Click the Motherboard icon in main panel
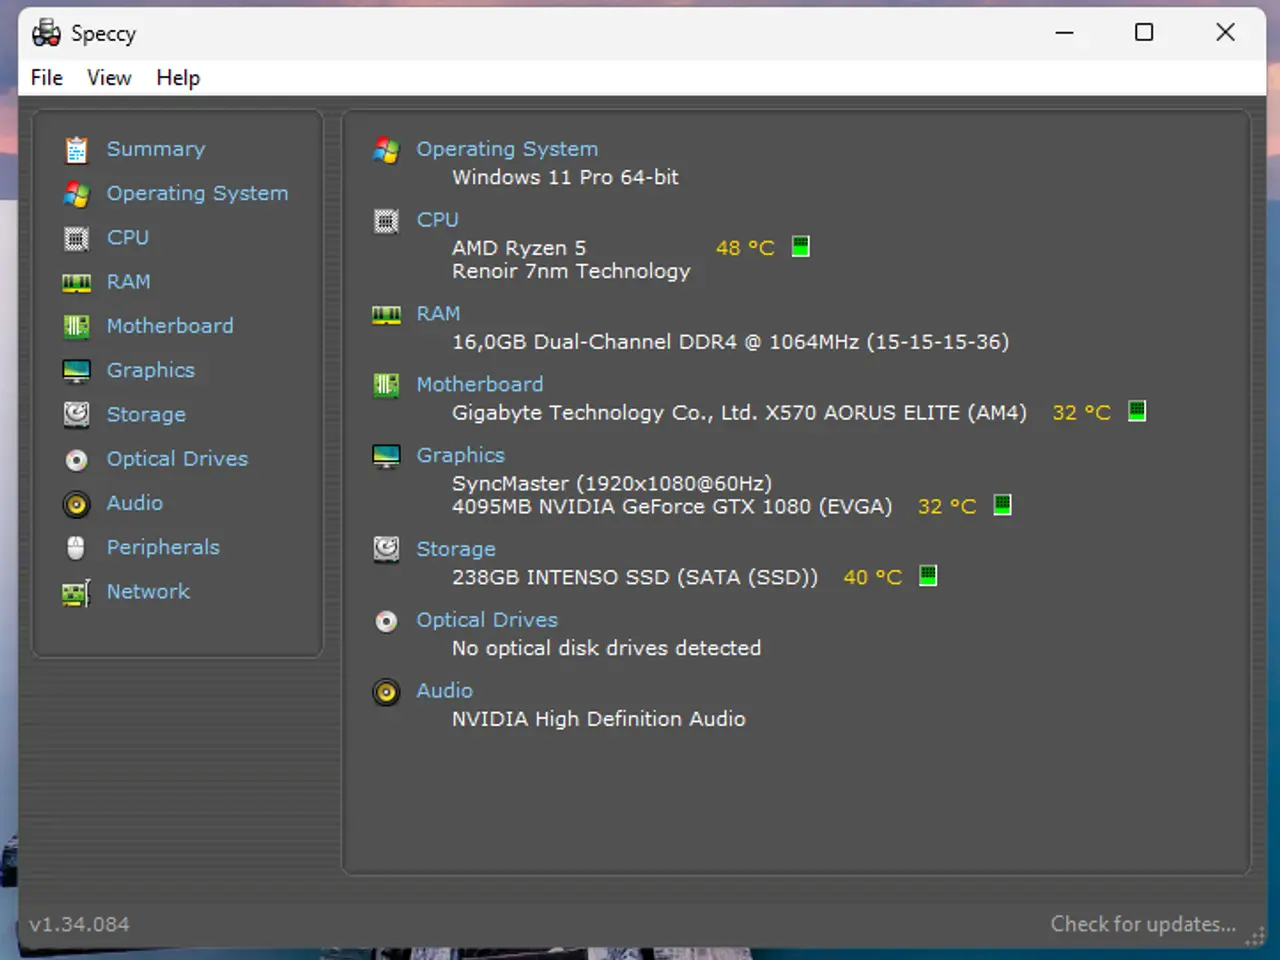The height and width of the screenshot is (960, 1280). tap(386, 385)
